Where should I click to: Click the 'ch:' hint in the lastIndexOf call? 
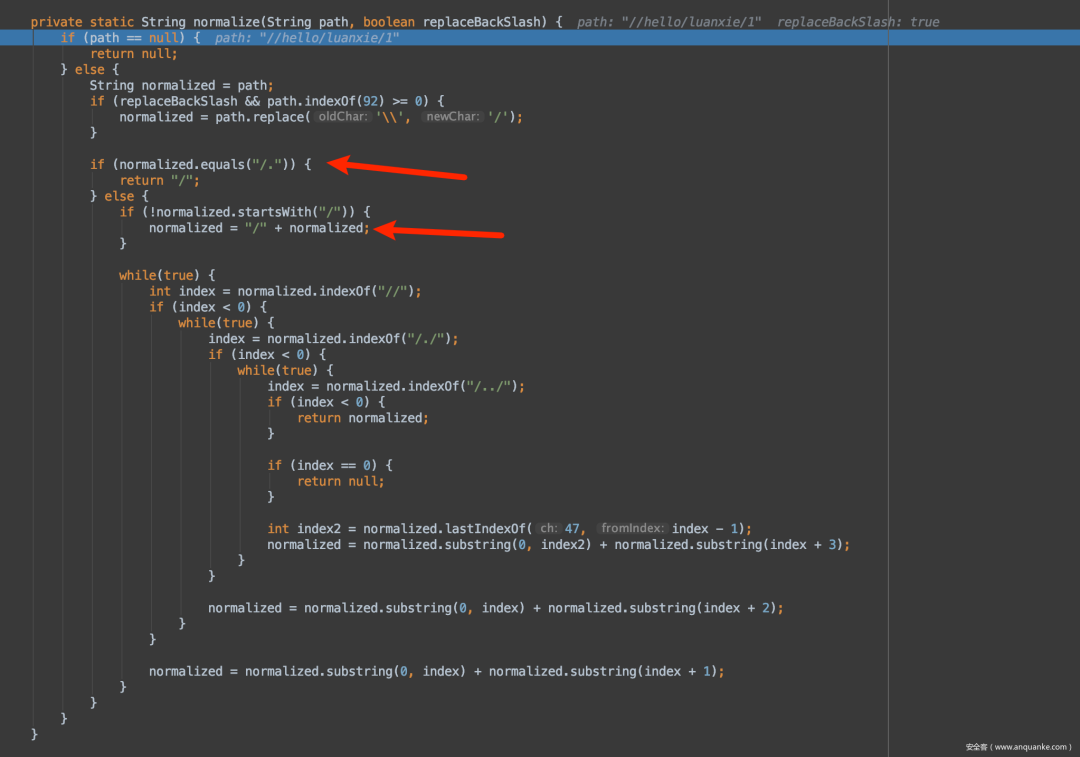click(x=548, y=528)
